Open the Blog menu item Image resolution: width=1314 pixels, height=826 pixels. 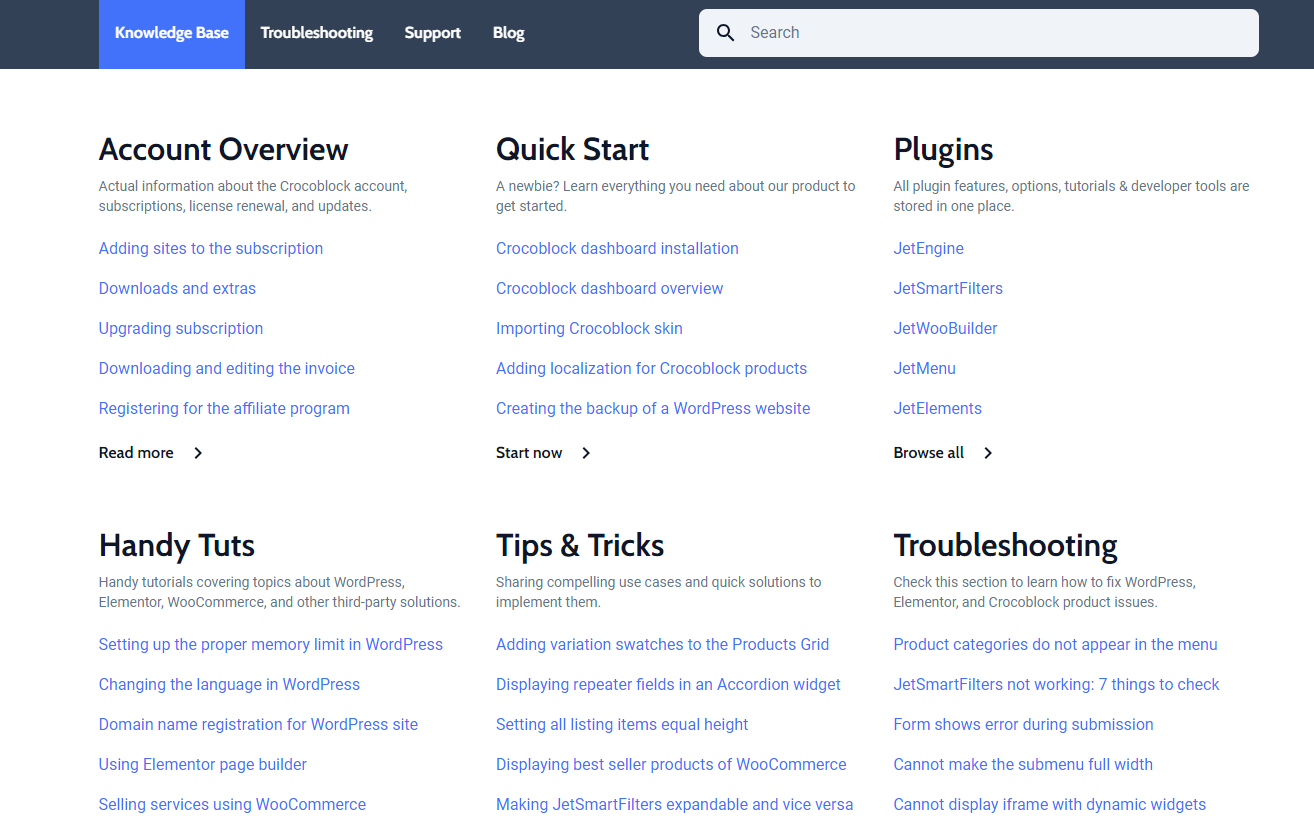click(x=509, y=33)
